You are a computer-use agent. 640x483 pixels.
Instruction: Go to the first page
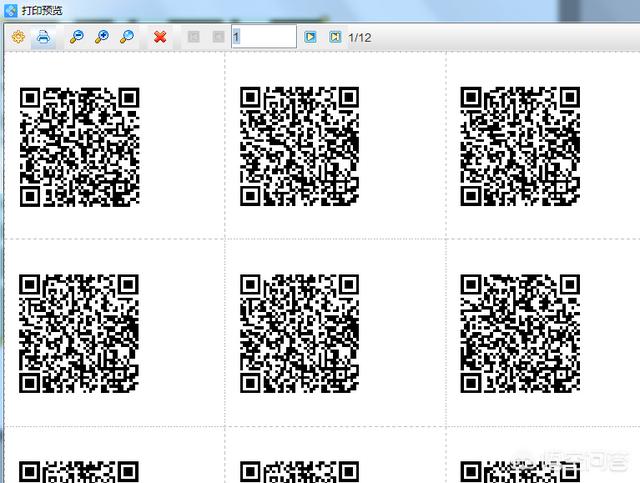193,37
